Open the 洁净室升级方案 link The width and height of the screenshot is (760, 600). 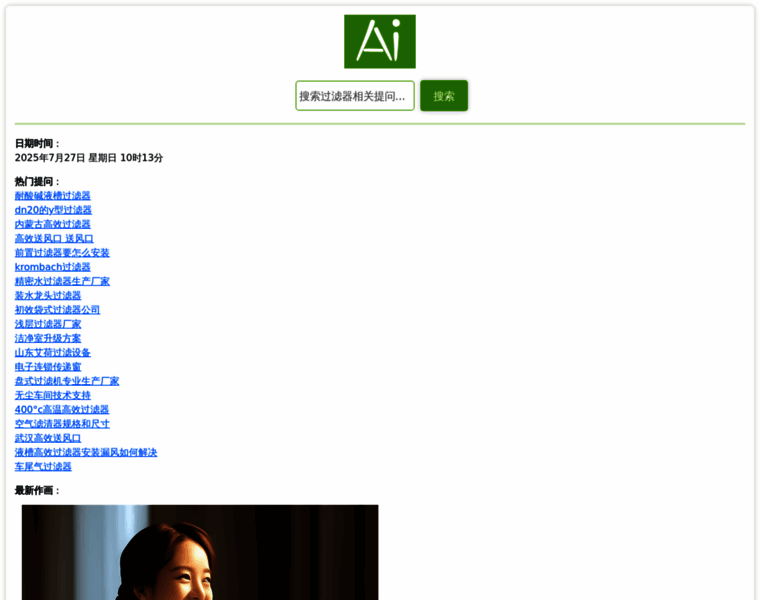click(48, 338)
